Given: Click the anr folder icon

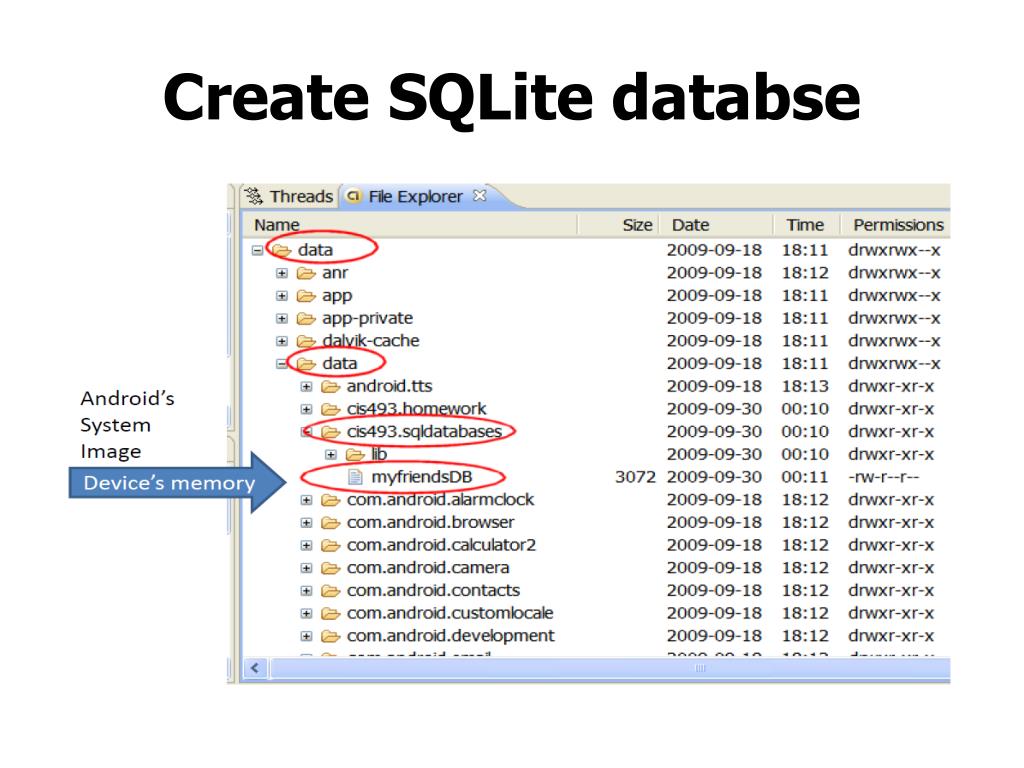Looking at the screenshot, I should (306, 273).
